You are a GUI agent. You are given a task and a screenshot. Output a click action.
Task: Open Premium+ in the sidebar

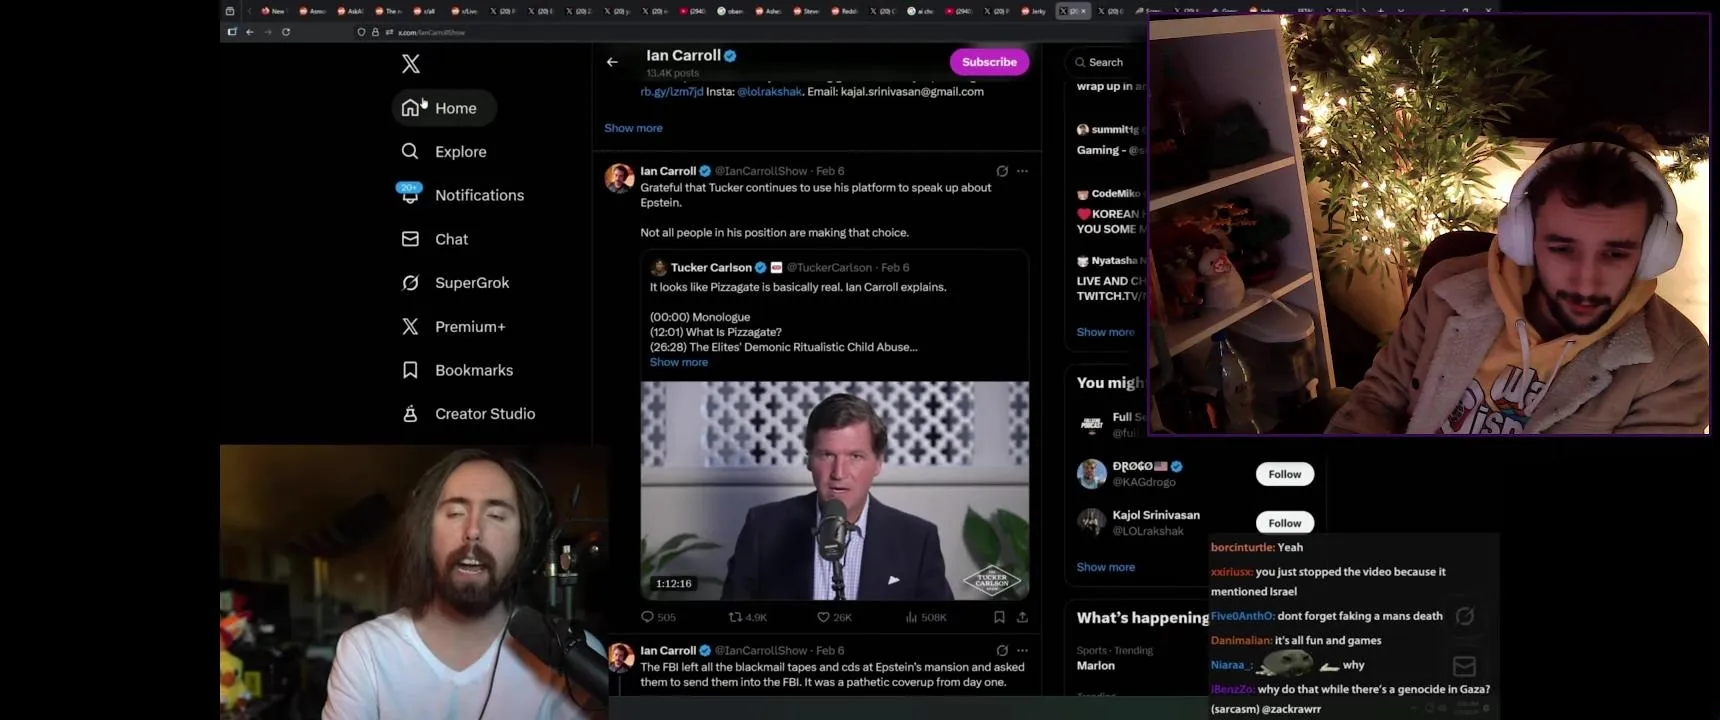point(454,327)
